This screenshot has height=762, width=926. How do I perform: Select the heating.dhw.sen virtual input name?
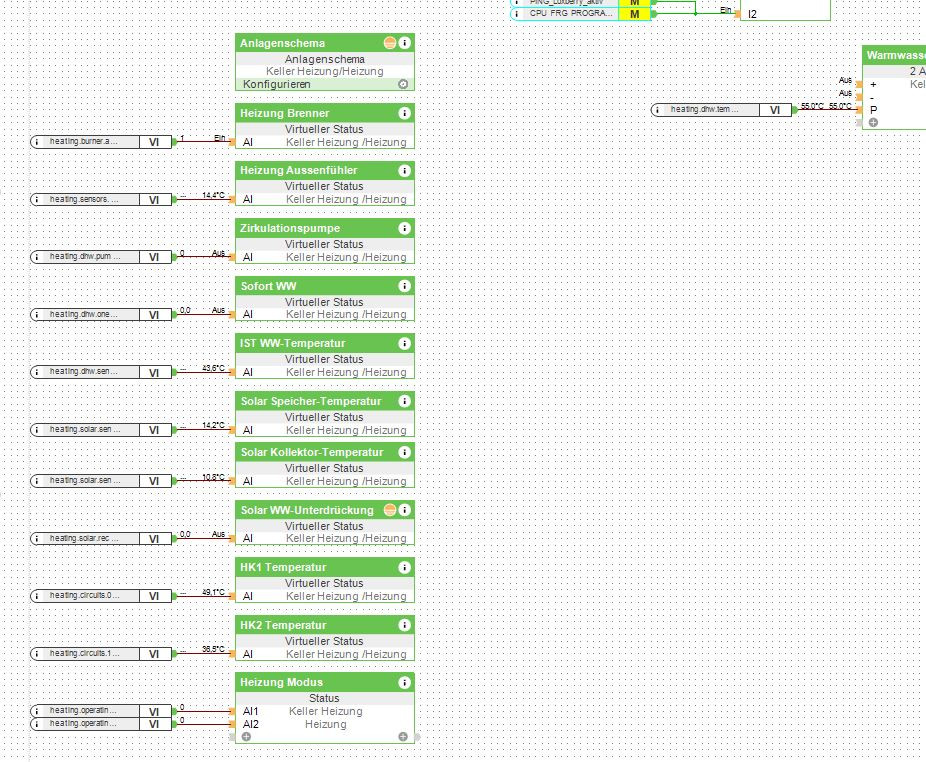(83, 372)
